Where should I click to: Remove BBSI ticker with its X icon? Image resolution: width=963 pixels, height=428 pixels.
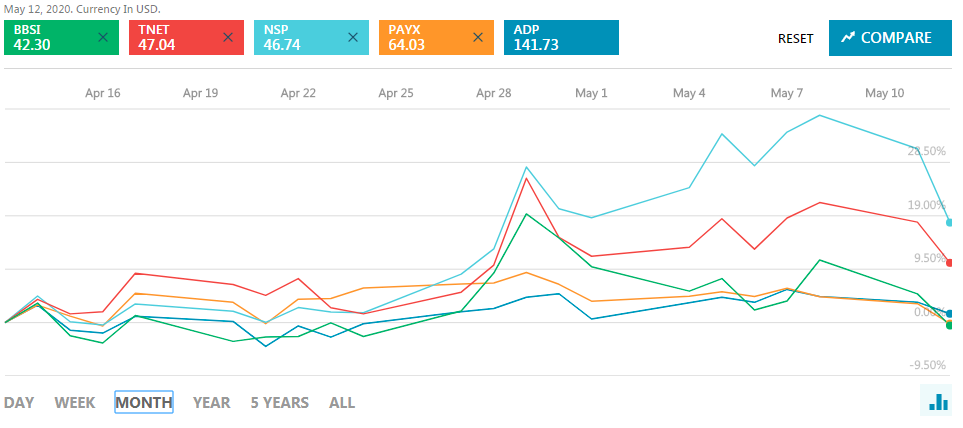pyautogui.click(x=103, y=37)
